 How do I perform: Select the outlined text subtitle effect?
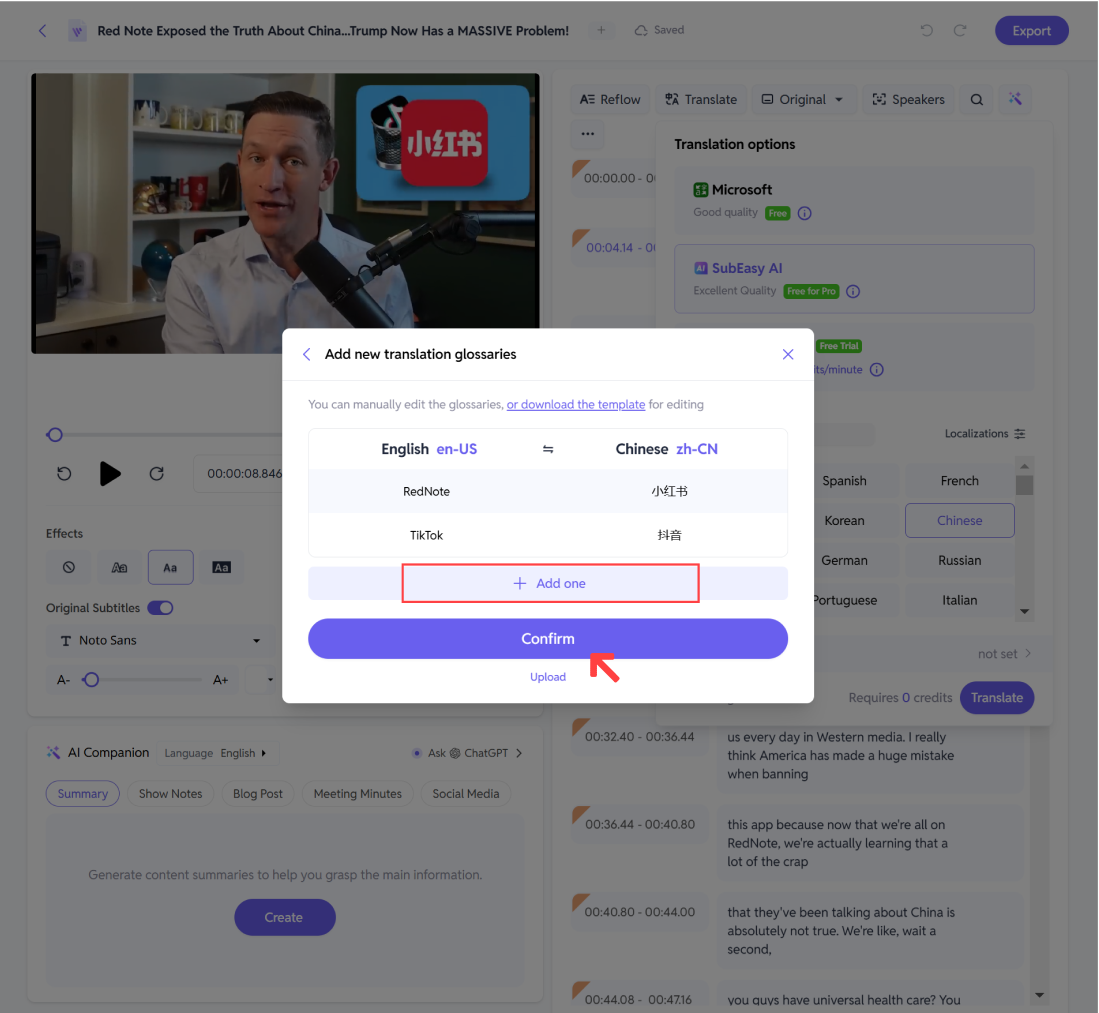click(119, 568)
